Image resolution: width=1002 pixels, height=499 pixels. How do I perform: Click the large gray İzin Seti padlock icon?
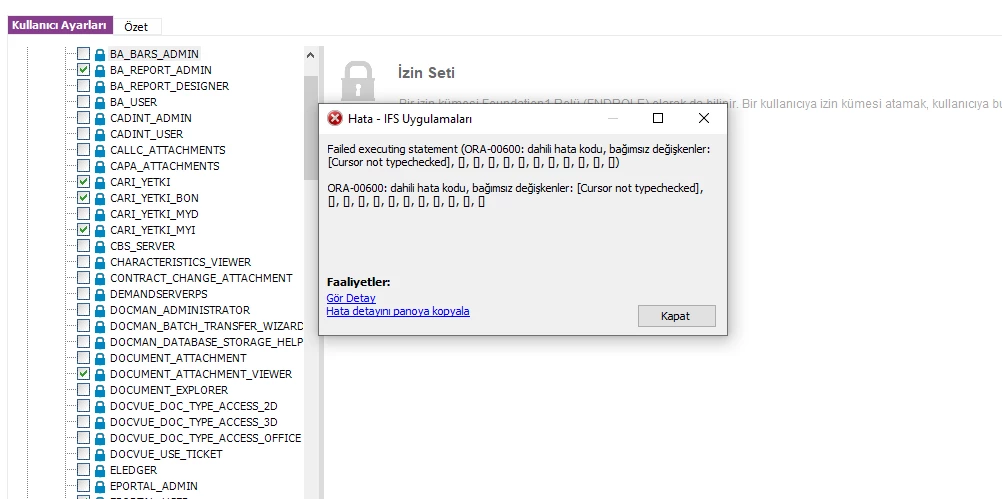point(357,80)
